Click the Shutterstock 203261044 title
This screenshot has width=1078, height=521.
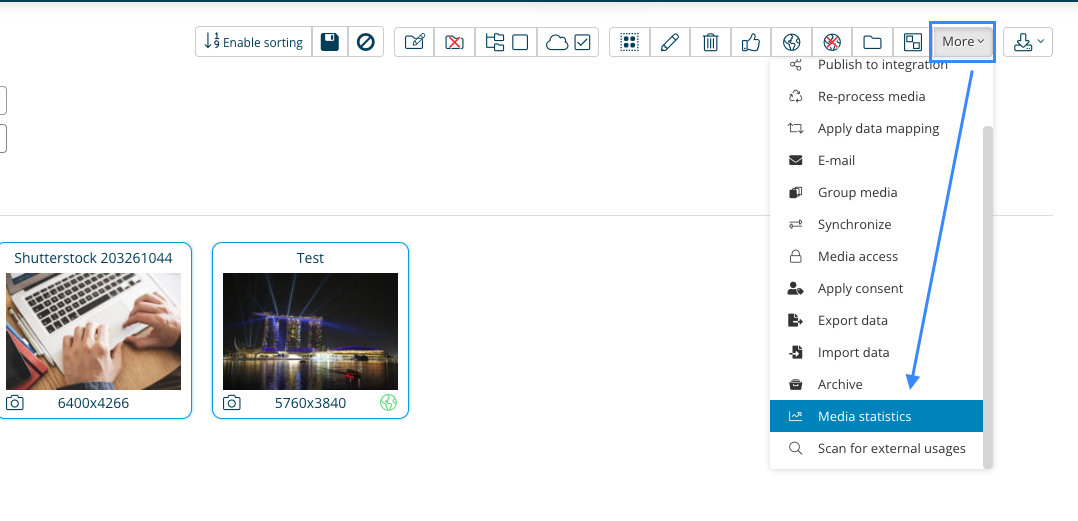(94, 258)
